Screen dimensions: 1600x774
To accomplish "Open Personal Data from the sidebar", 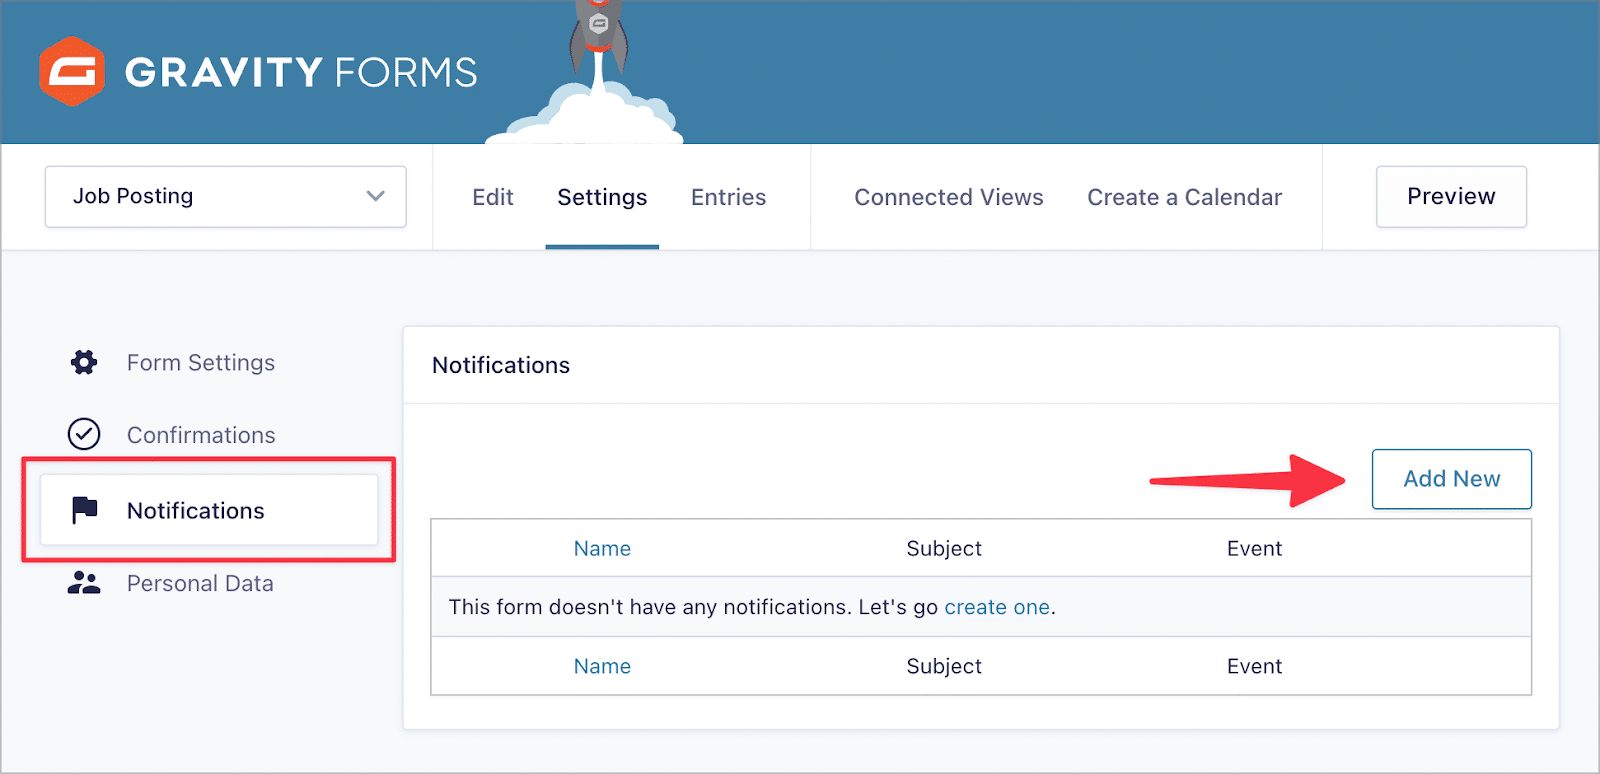I will (200, 583).
